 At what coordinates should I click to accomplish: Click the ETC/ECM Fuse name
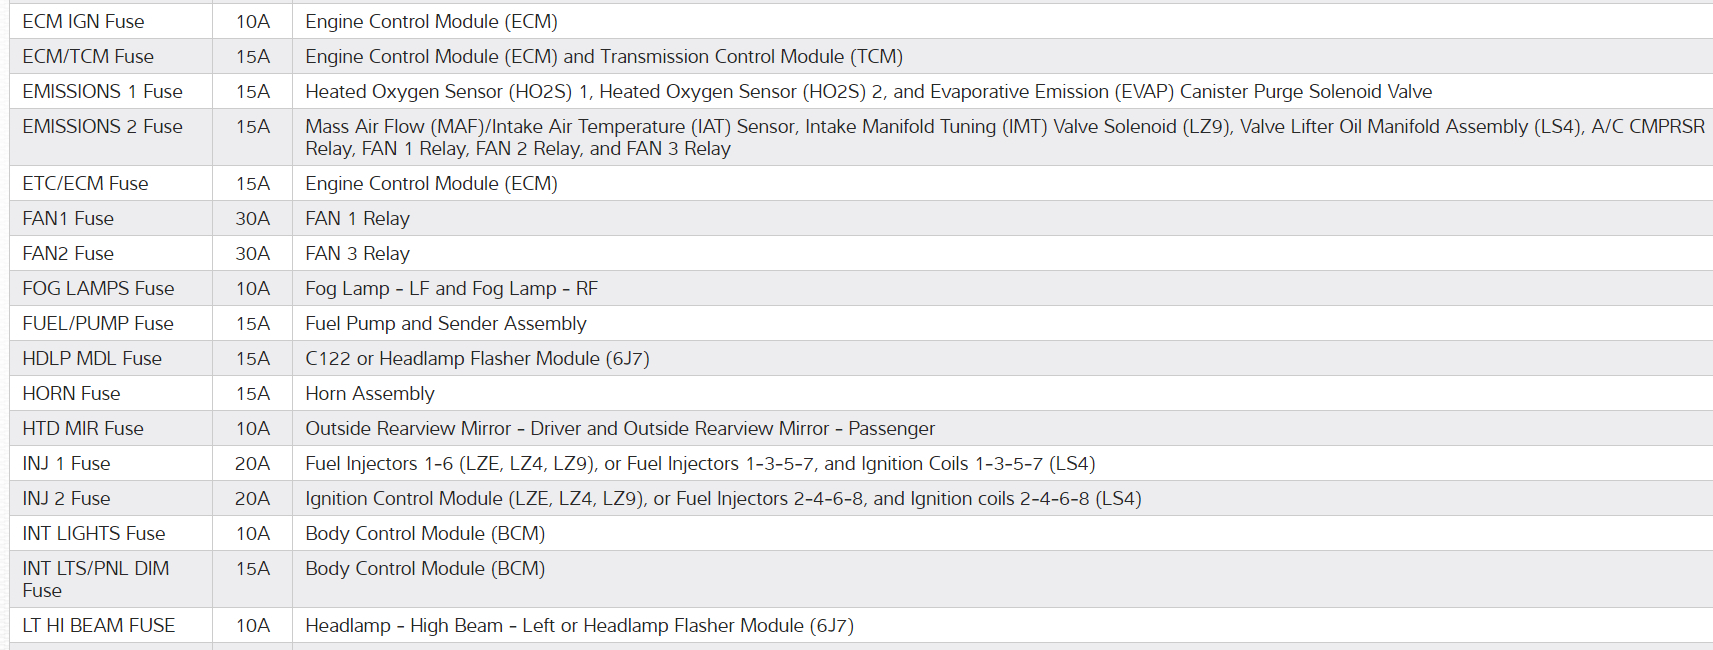(85, 183)
